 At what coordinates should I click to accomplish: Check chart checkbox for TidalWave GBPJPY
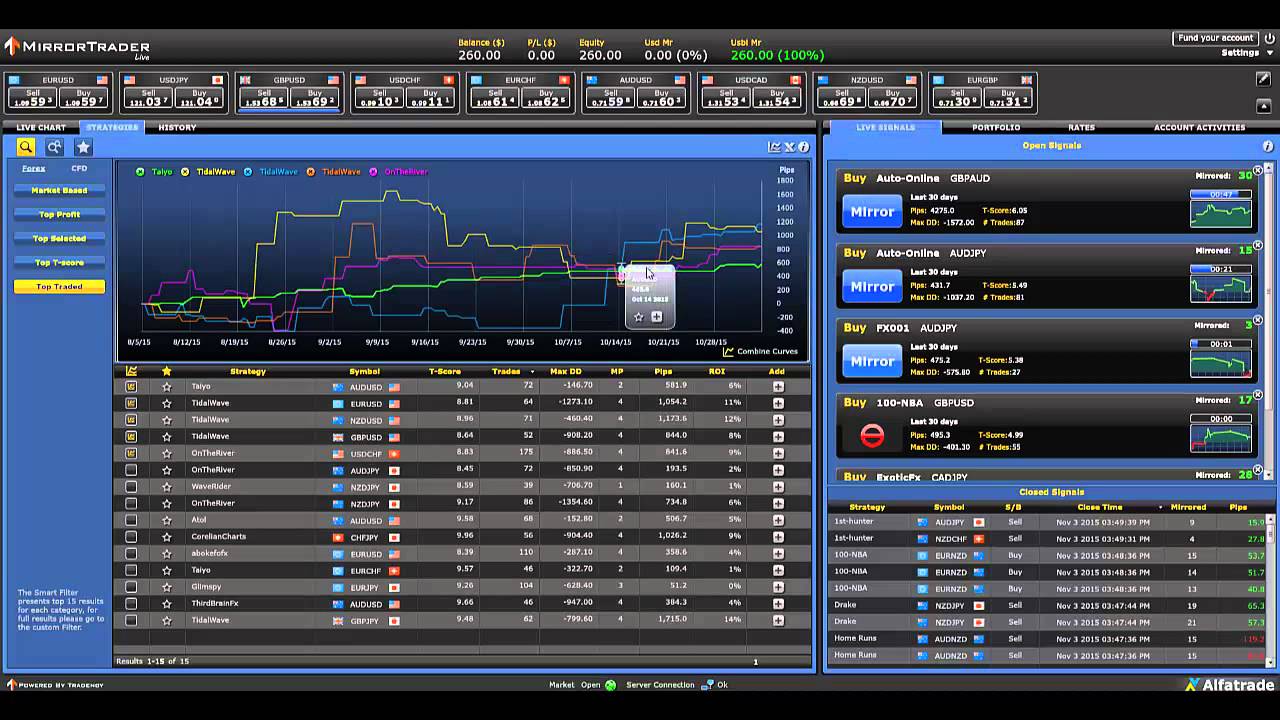131,620
